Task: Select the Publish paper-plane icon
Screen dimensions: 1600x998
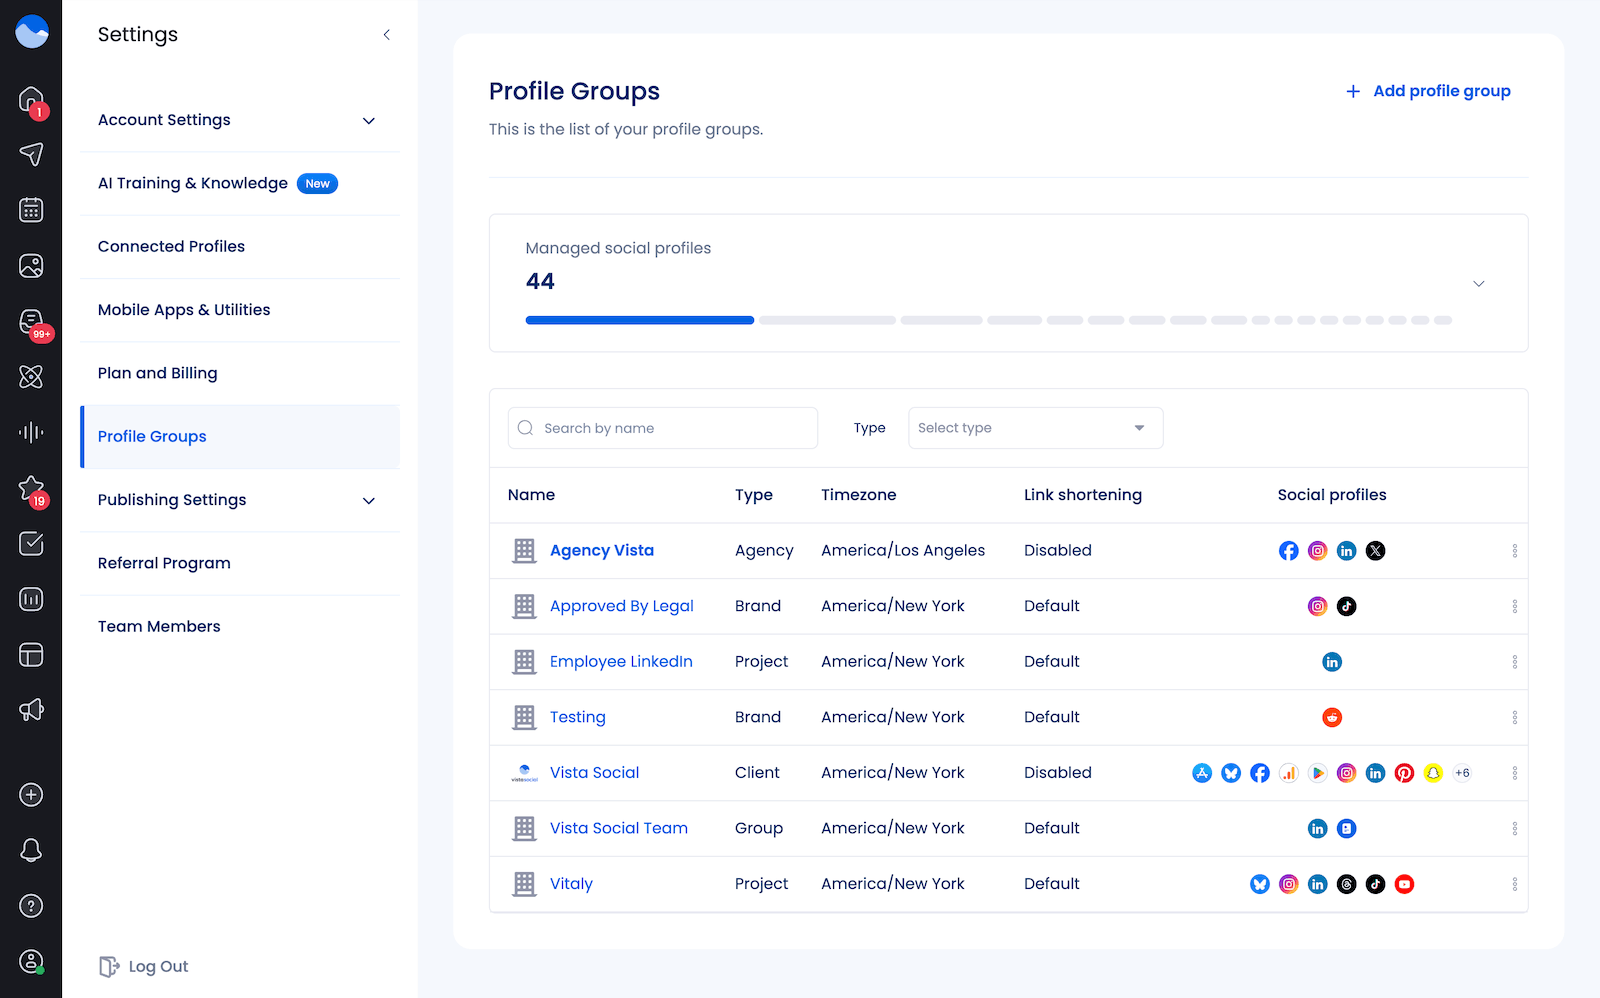Action: pyautogui.click(x=31, y=154)
